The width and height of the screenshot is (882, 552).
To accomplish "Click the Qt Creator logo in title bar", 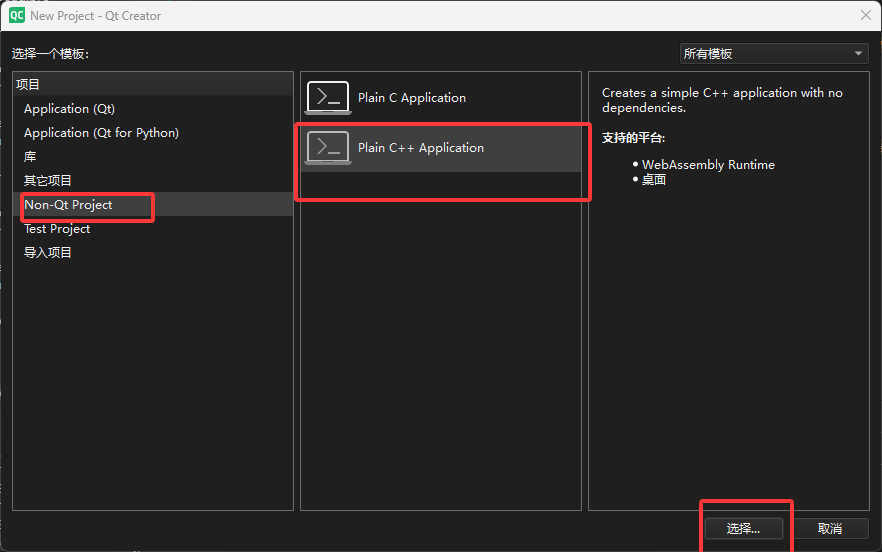I will click(17, 15).
